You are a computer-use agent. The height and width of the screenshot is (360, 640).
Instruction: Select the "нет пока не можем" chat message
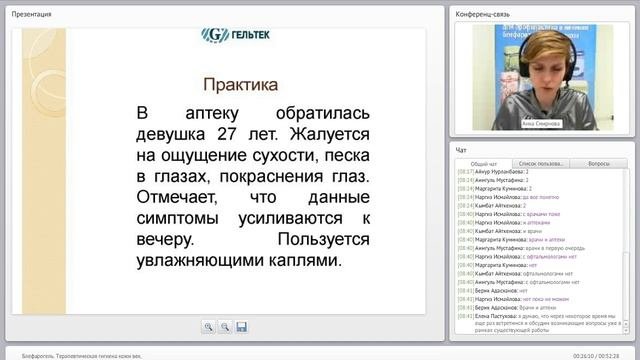click(513, 299)
